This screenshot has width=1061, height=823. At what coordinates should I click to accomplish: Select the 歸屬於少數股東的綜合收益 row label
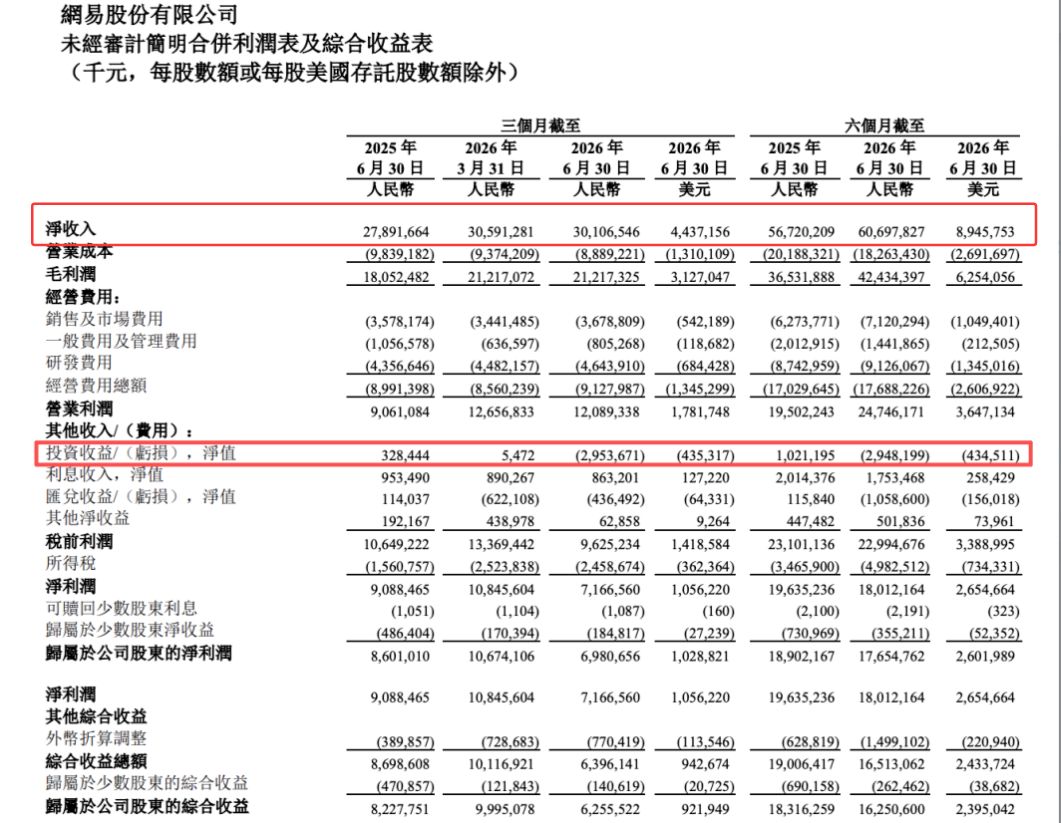(x=146, y=783)
